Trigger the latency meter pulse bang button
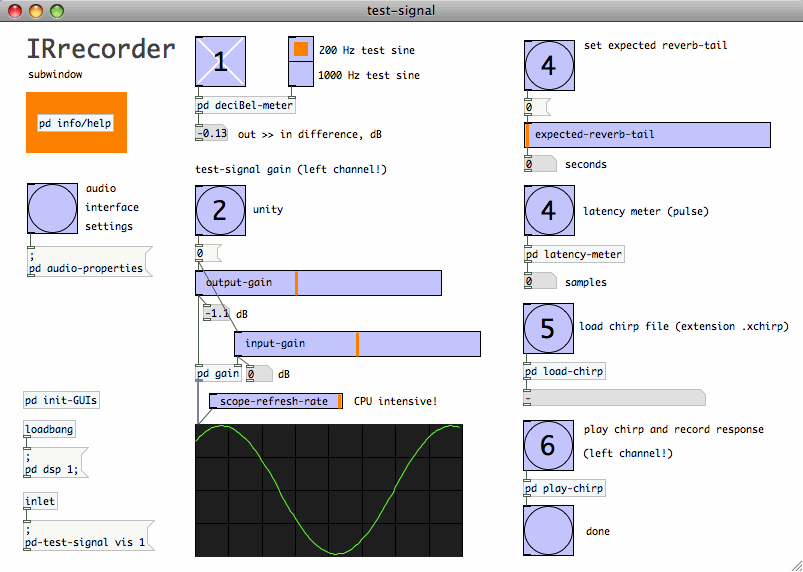The image size is (803, 572). point(548,210)
